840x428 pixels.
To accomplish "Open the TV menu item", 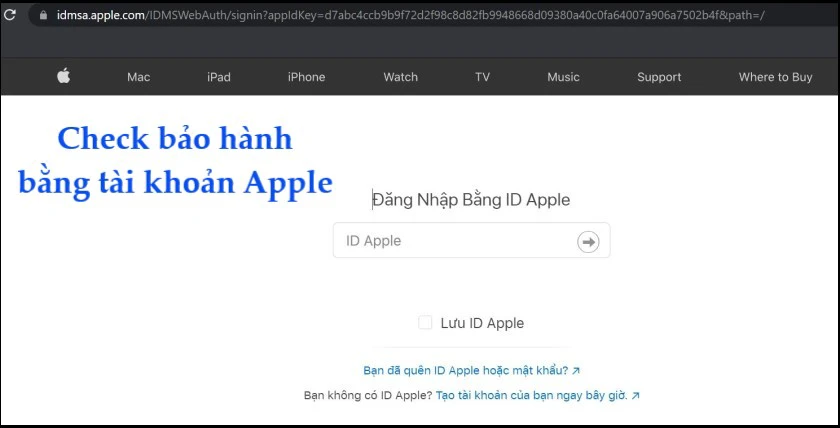I will pyautogui.click(x=482, y=77).
